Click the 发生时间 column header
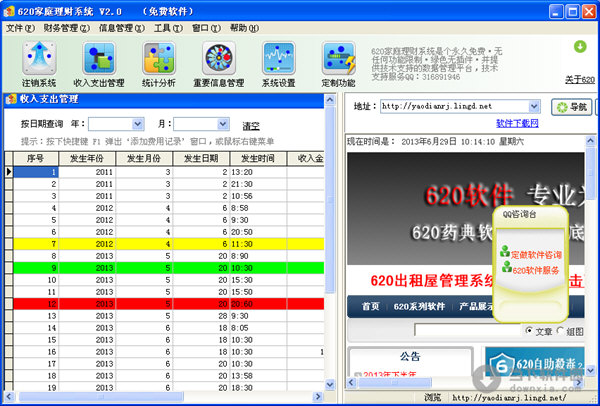This screenshot has width=600, height=406. tap(258, 158)
